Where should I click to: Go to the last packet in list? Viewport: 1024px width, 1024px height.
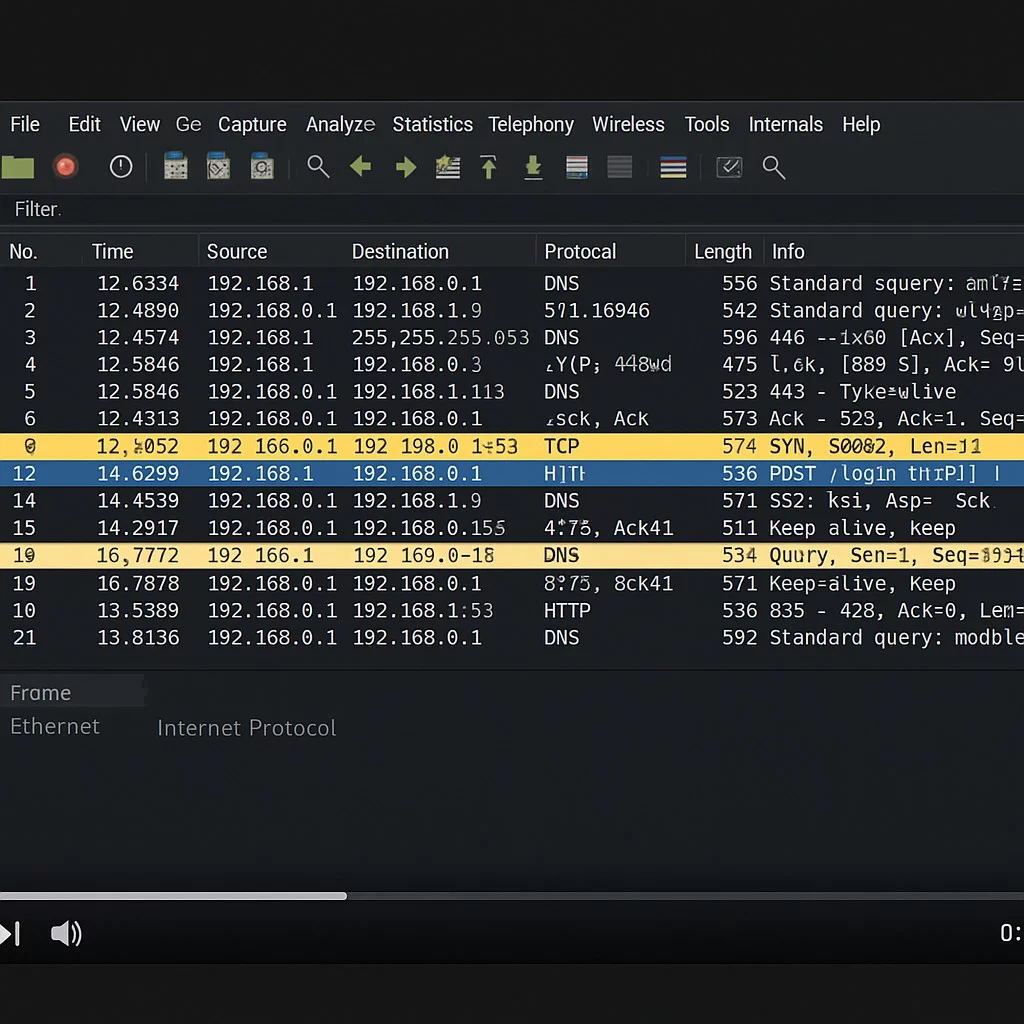533,167
